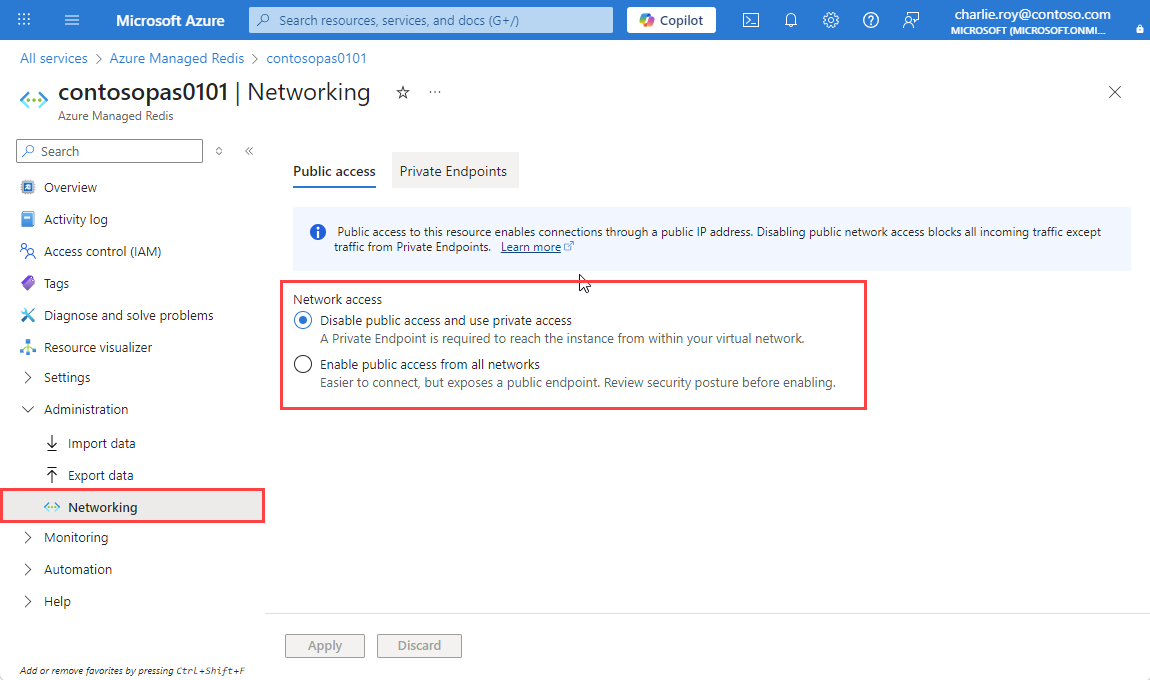Collapse the Administration section
The height and width of the screenshot is (680, 1150).
pyautogui.click(x=85, y=410)
